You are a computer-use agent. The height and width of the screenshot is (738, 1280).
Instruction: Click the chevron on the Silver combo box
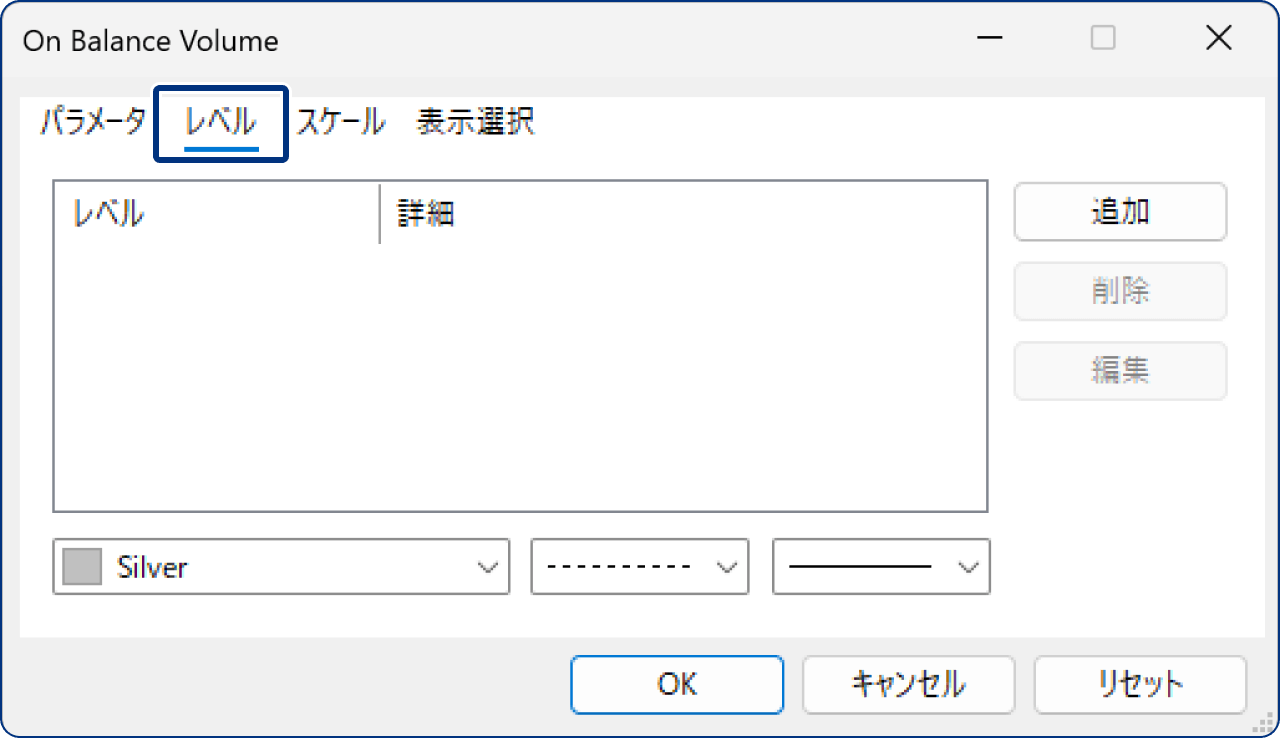[489, 566]
